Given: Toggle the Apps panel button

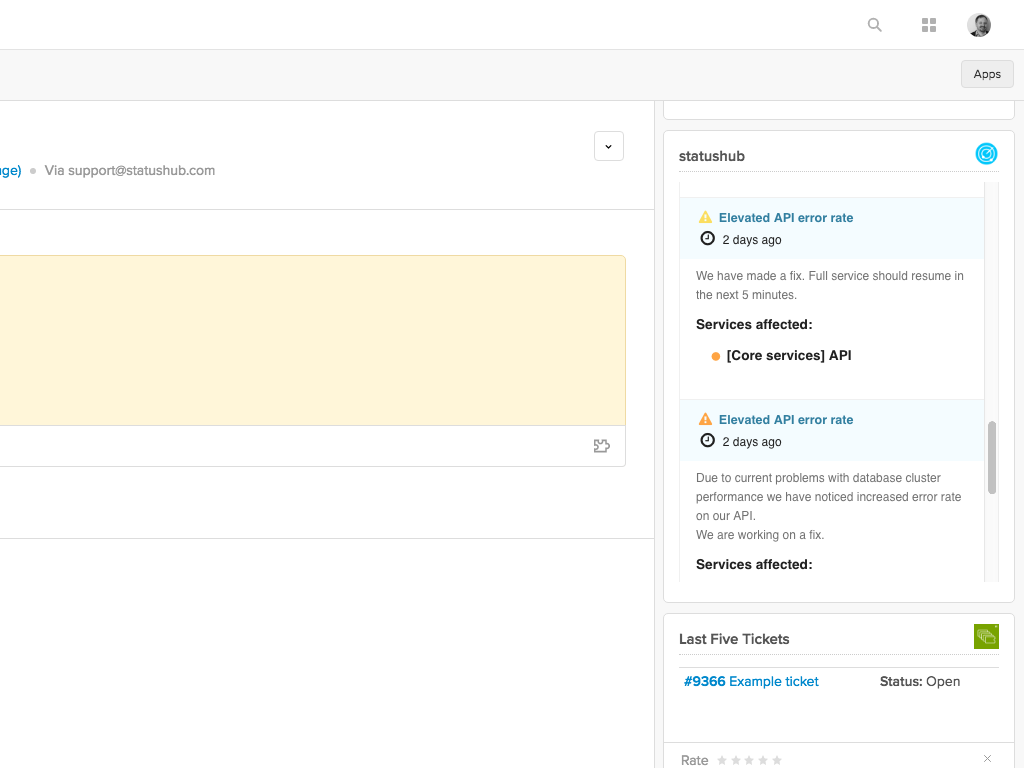Looking at the screenshot, I should point(987,74).
